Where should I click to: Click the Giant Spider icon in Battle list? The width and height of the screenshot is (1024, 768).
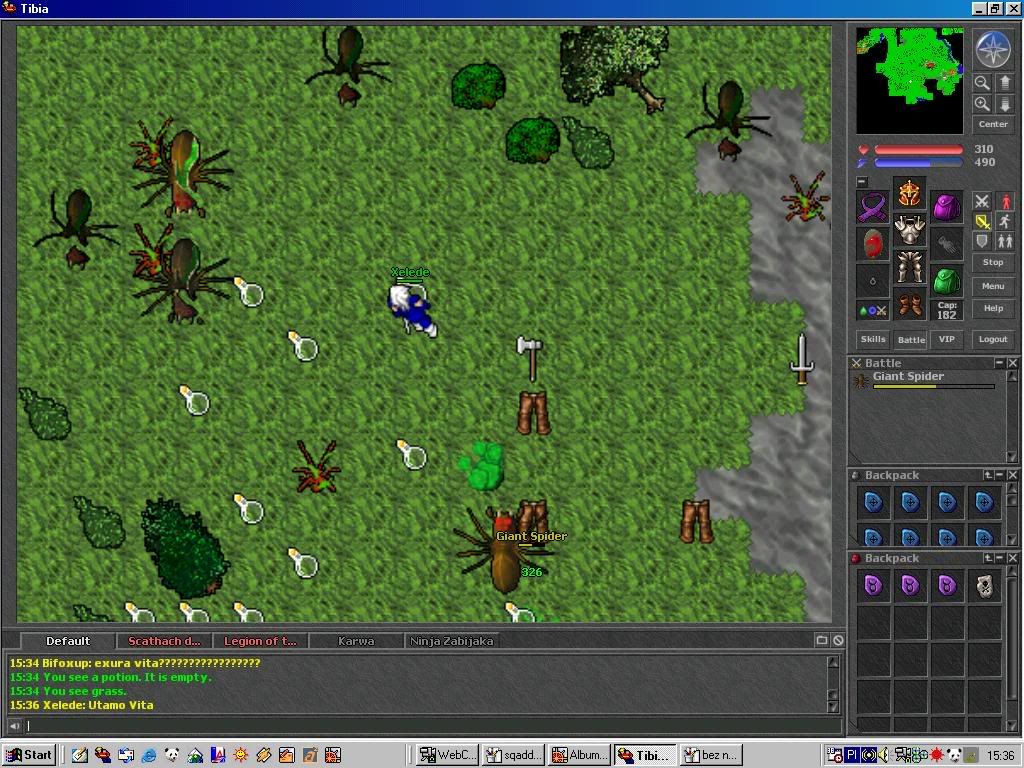861,381
